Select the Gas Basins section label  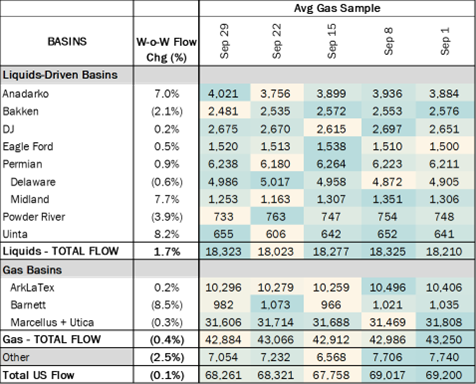(x=32, y=270)
